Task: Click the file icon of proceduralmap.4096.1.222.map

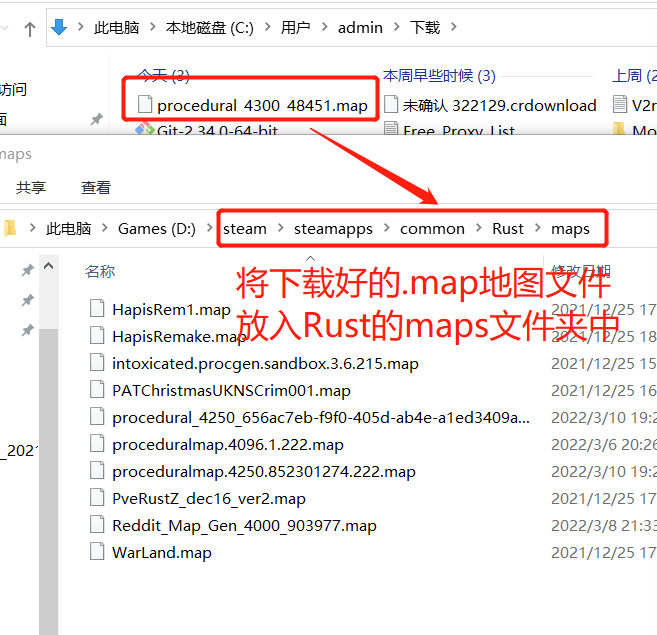Action: [97, 443]
